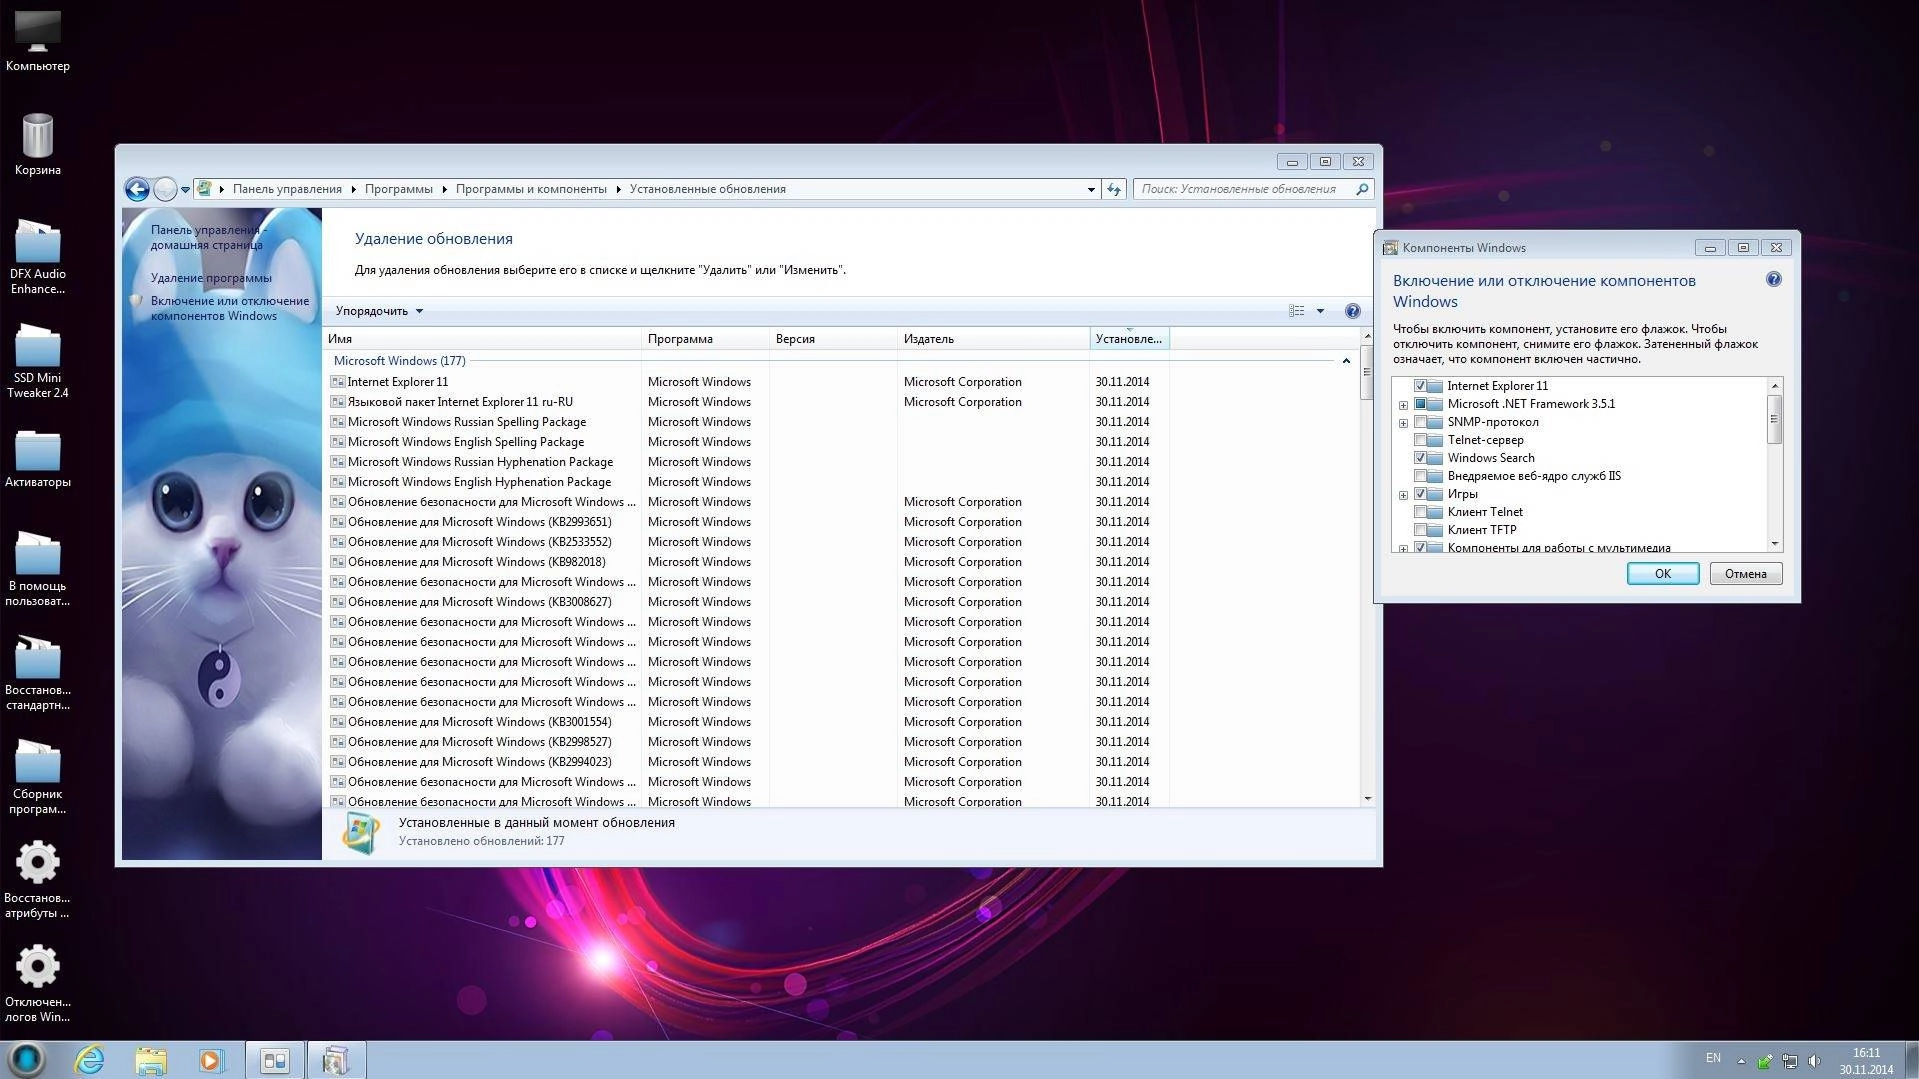Open Включение или отключение компонентов Windows link

(229, 308)
